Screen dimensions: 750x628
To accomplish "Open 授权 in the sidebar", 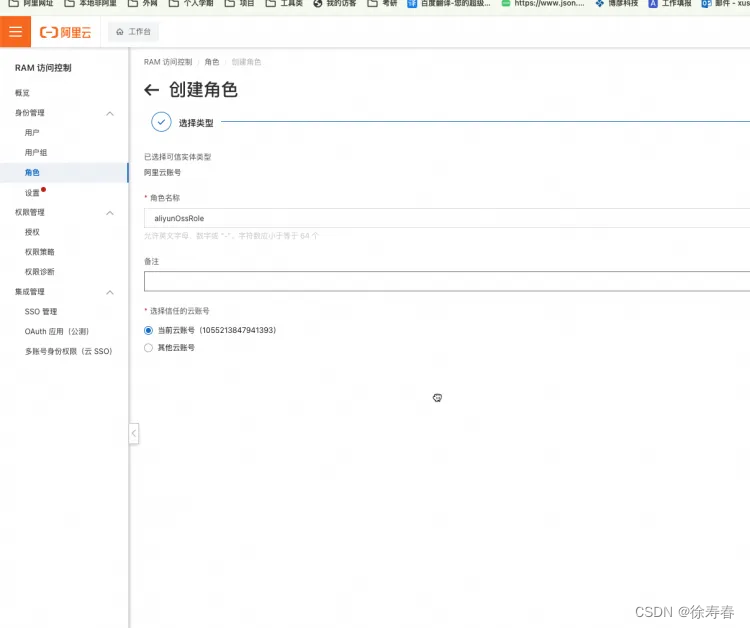I will 32,232.
